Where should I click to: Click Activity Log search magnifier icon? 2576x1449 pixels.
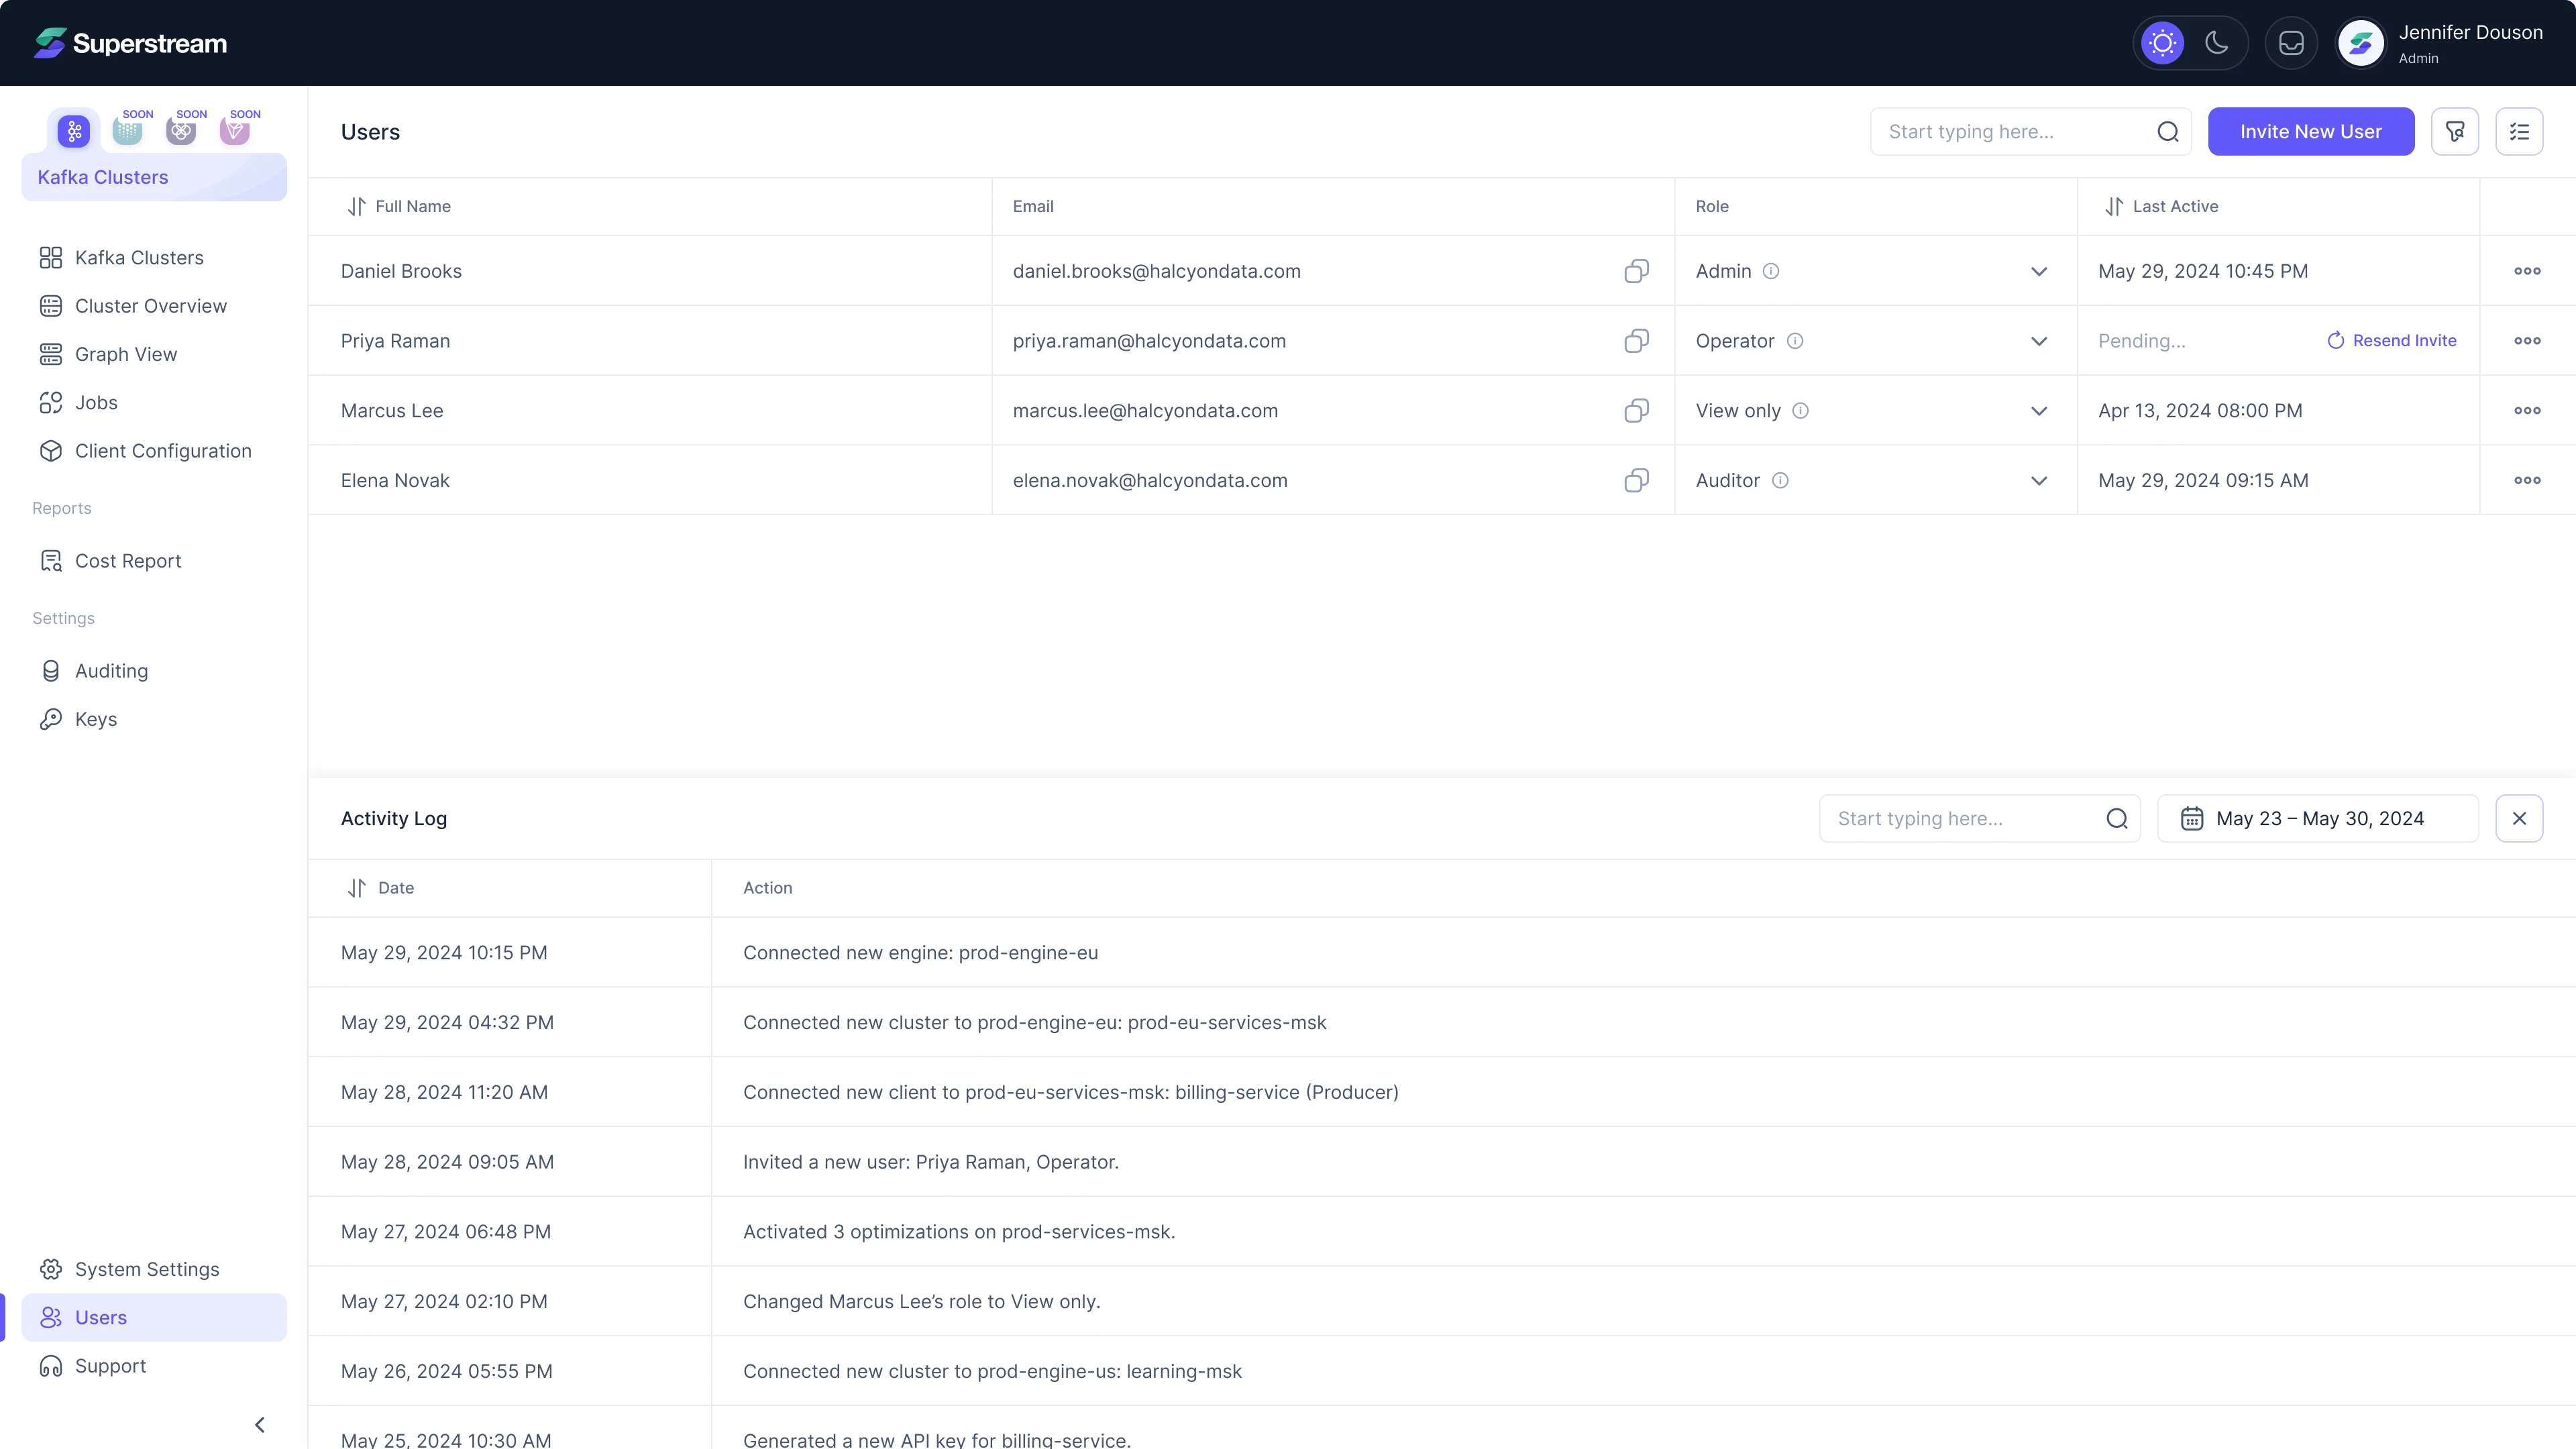2116,818
